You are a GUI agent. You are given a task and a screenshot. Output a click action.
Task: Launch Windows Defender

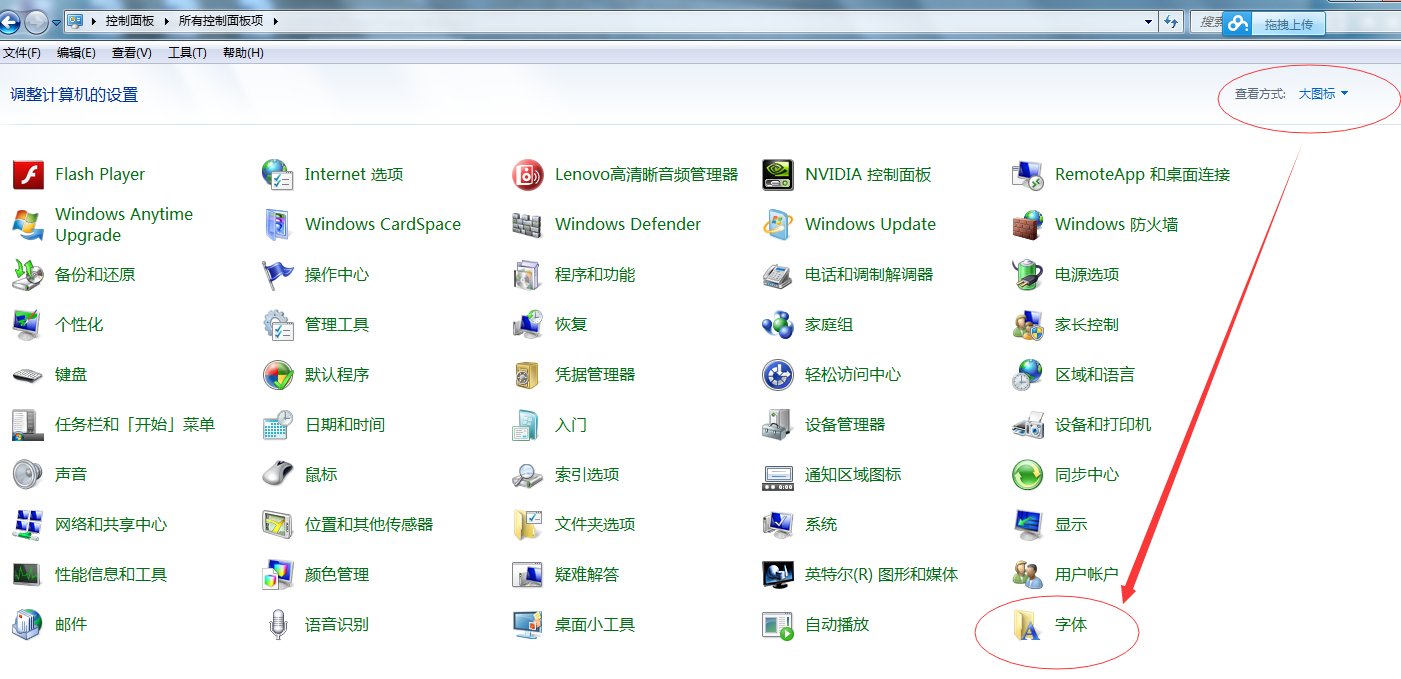(627, 224)
